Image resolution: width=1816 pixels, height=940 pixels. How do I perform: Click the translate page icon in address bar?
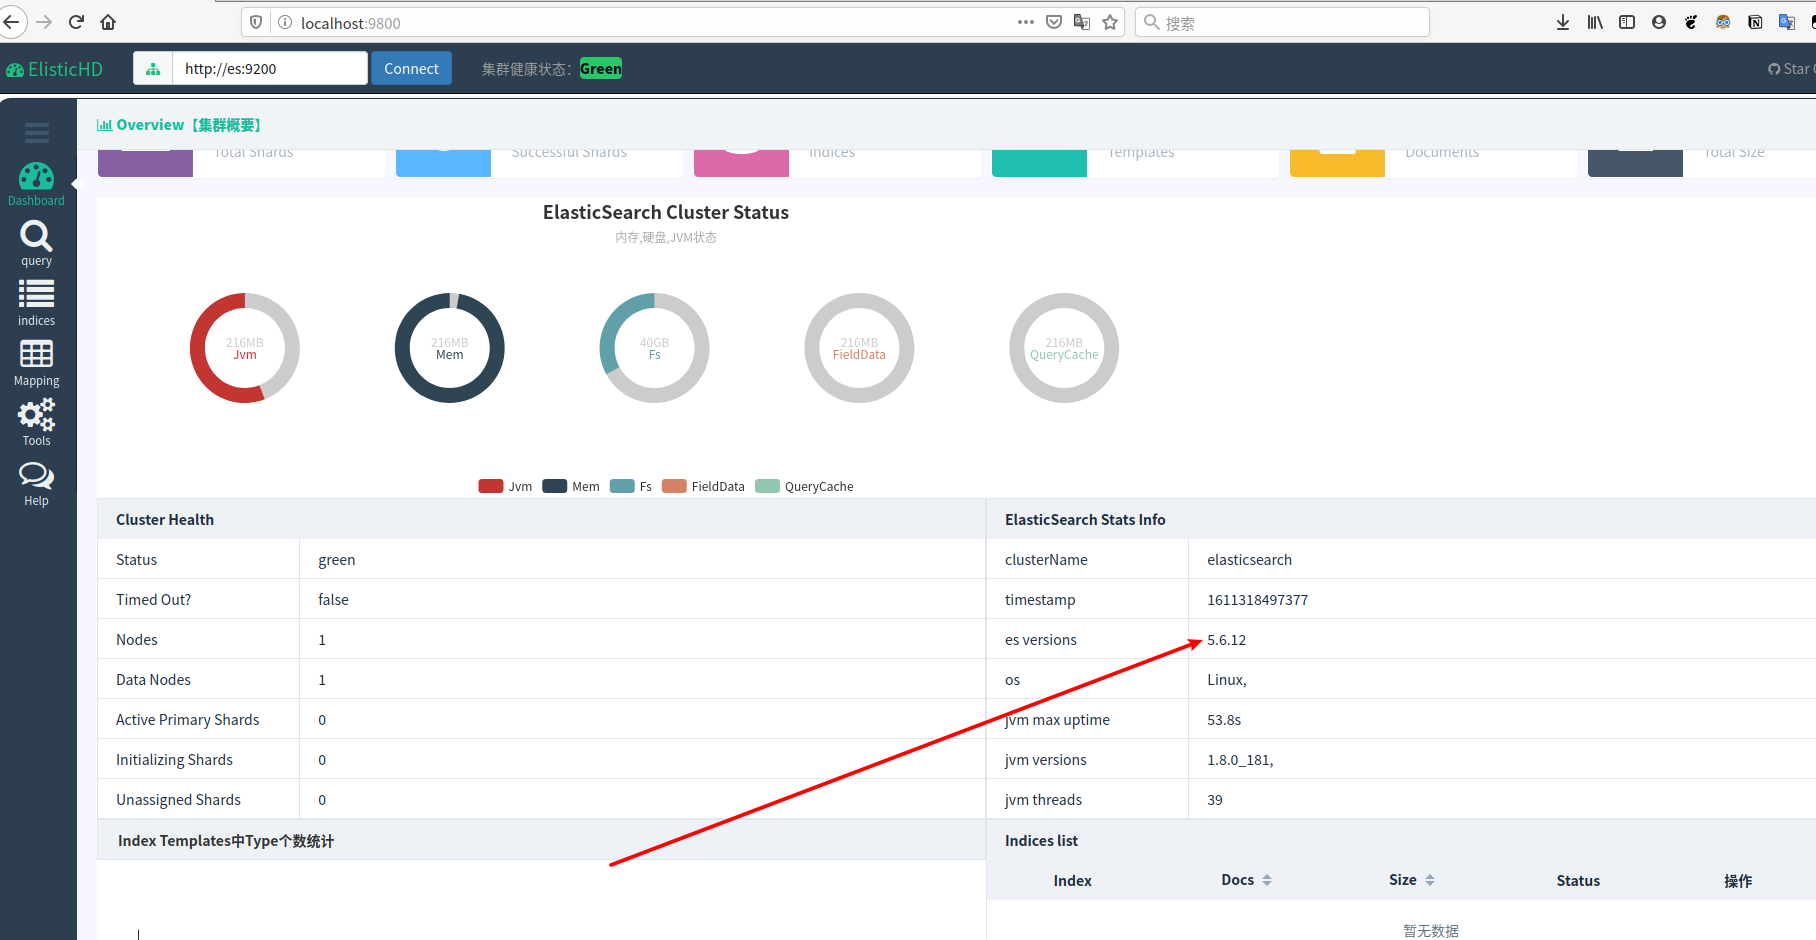(x=1082, y=22)
